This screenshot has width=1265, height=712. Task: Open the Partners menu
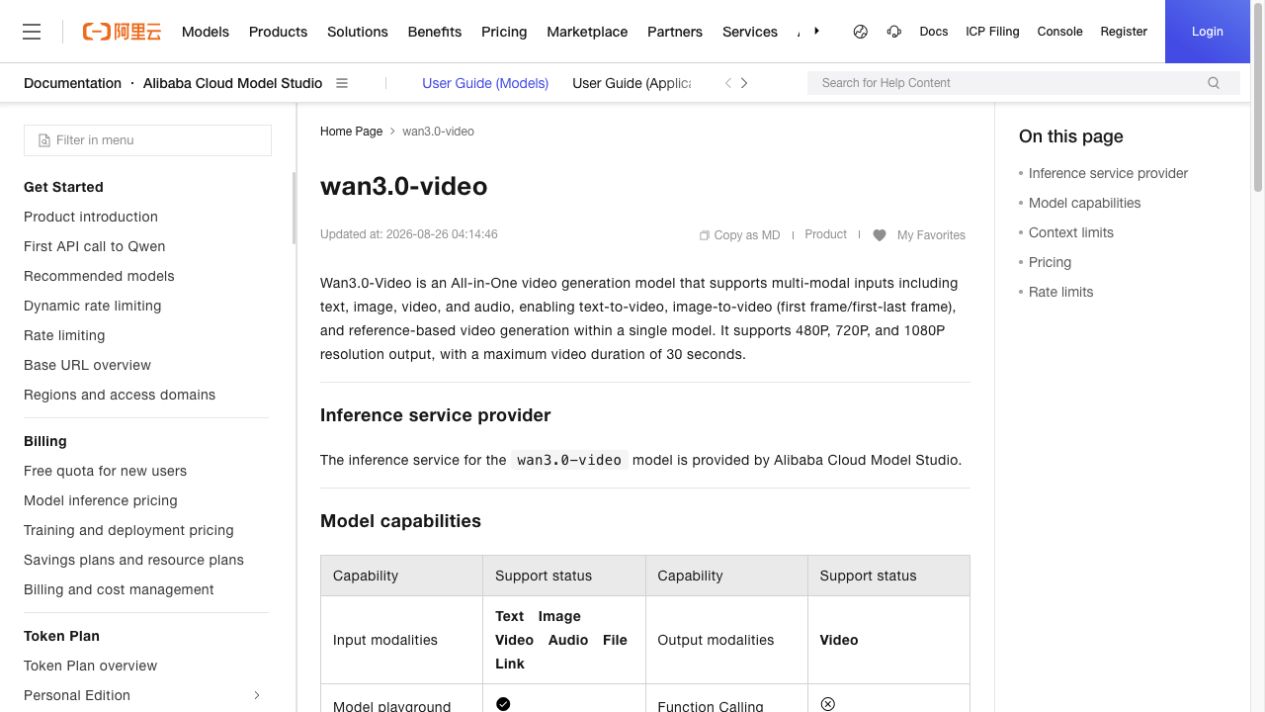pyautogui.click(x=675, y=31)
